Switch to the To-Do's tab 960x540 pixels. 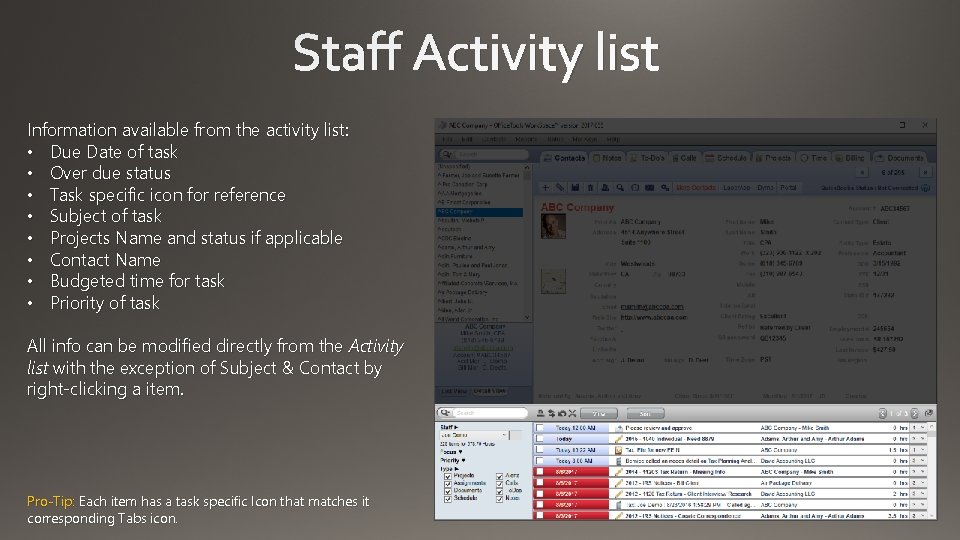click(x=648, y=158)
